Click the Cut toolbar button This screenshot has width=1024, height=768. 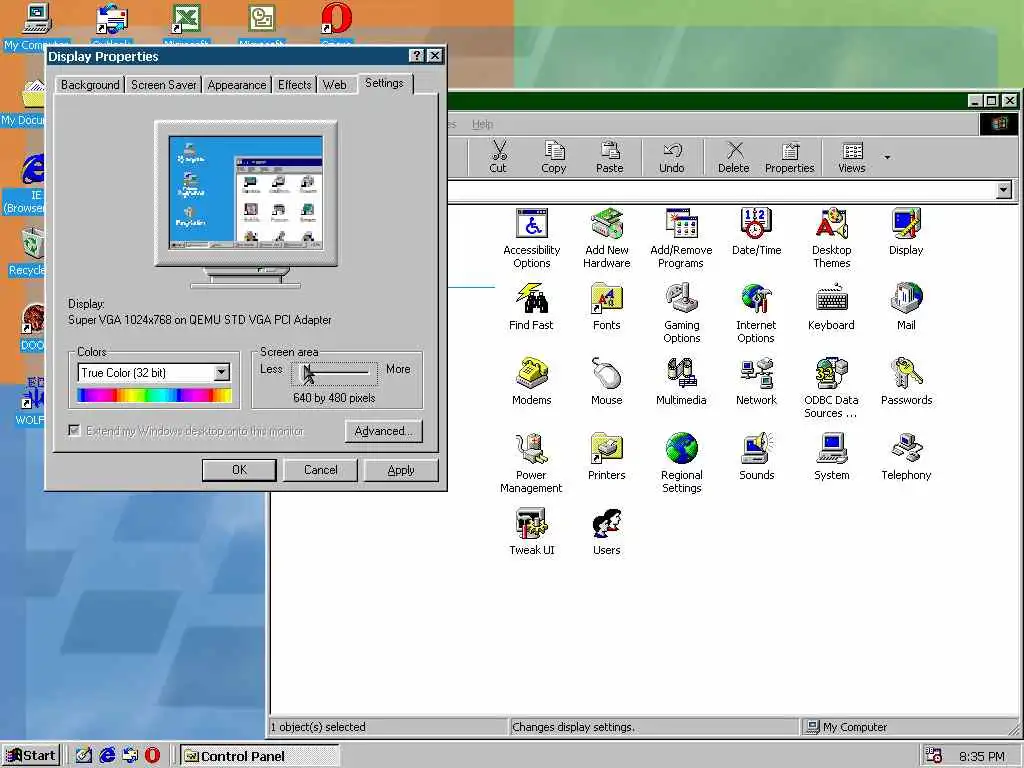498,157
